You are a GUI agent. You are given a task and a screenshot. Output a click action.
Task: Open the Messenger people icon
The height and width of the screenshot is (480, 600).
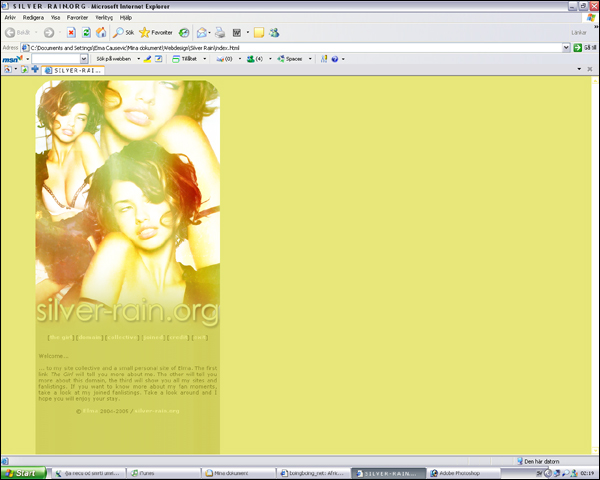[274, 33]
